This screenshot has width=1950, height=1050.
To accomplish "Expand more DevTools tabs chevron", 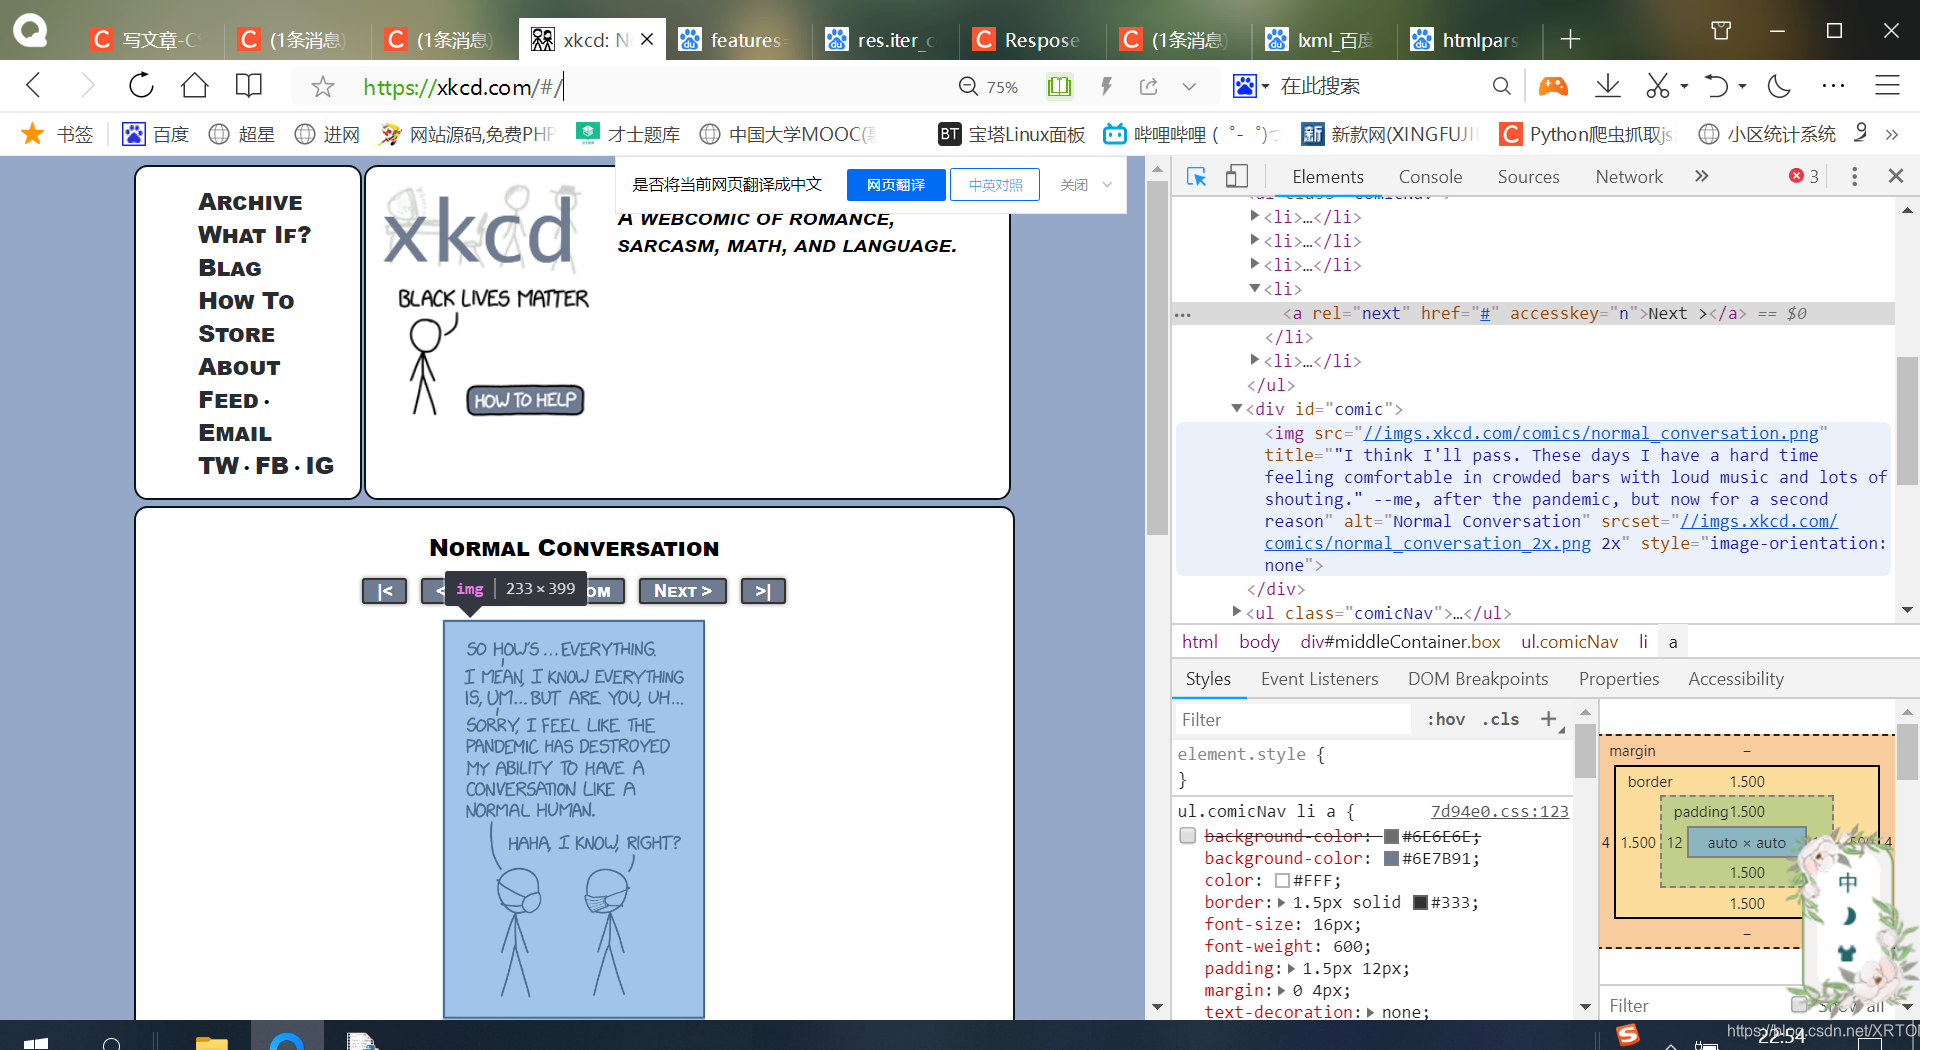I will pos(1701,176).
